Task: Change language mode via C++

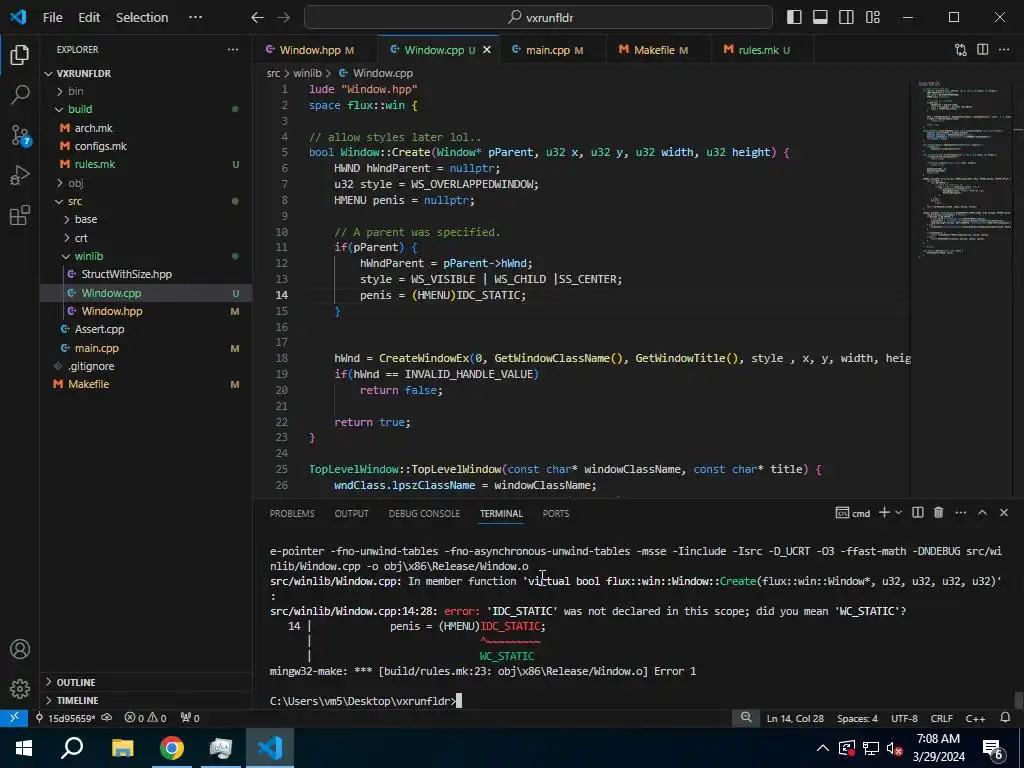Action: point(975,718)
